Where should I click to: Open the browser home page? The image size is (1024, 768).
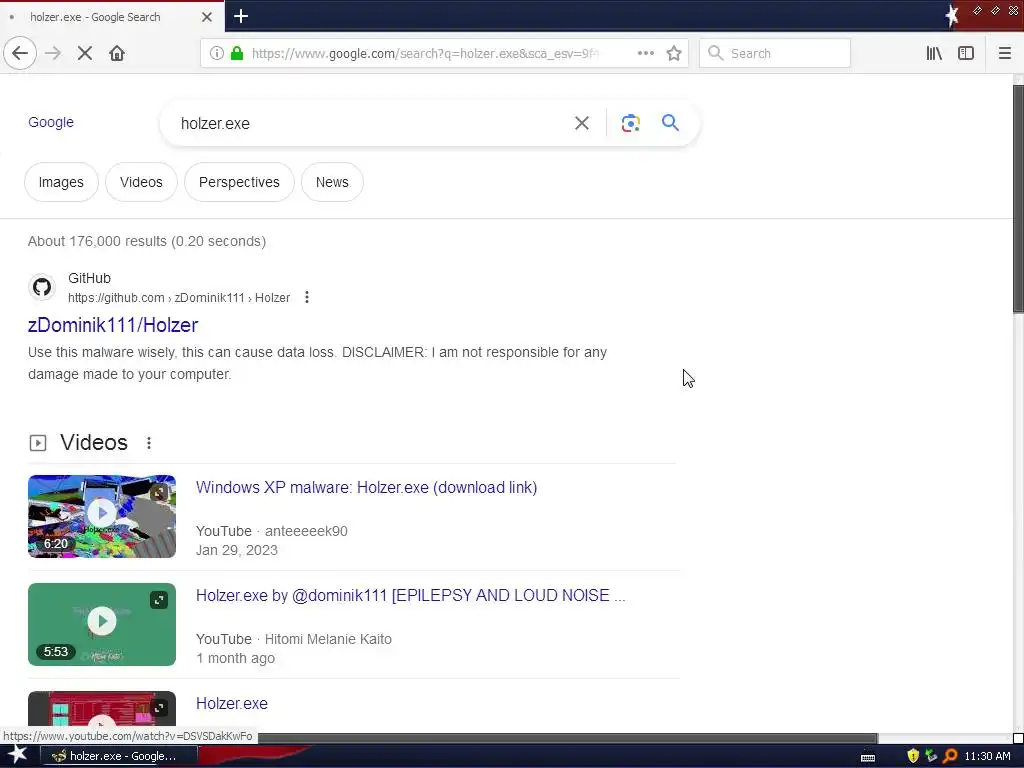click(x=117, y=53)
